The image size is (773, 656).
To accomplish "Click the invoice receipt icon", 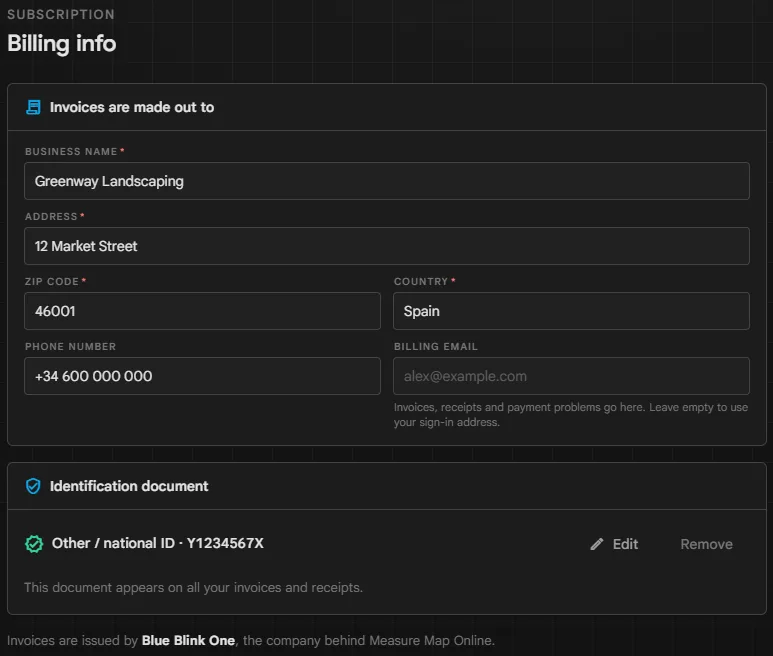I will click(34, 107).
